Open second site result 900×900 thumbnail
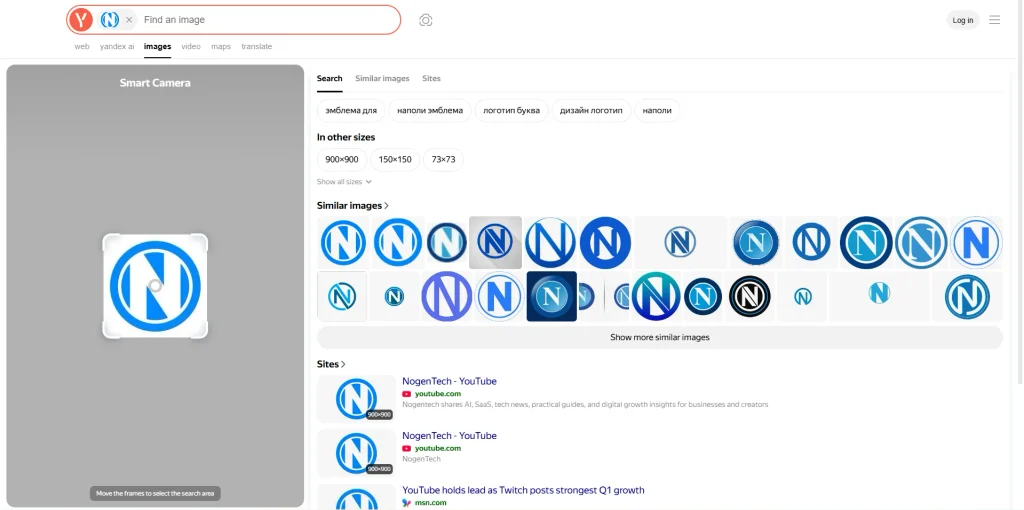The image size is (1024, 510). (x=357, y=453)
